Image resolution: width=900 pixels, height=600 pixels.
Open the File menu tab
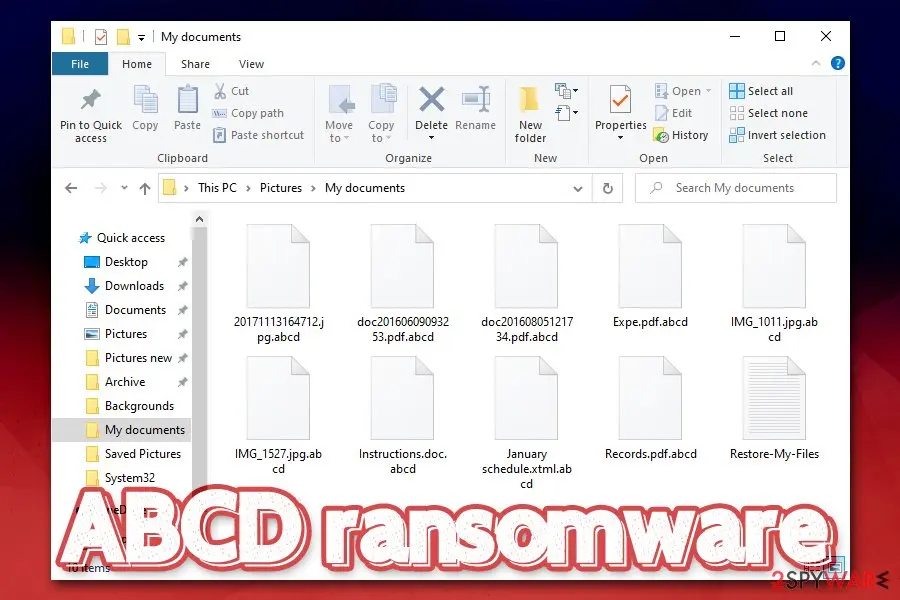[x=80, y=64]
